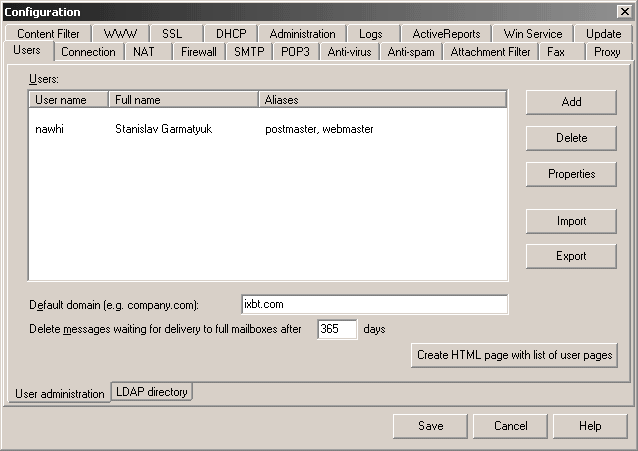Save the configuration

[x=430, y=426]
